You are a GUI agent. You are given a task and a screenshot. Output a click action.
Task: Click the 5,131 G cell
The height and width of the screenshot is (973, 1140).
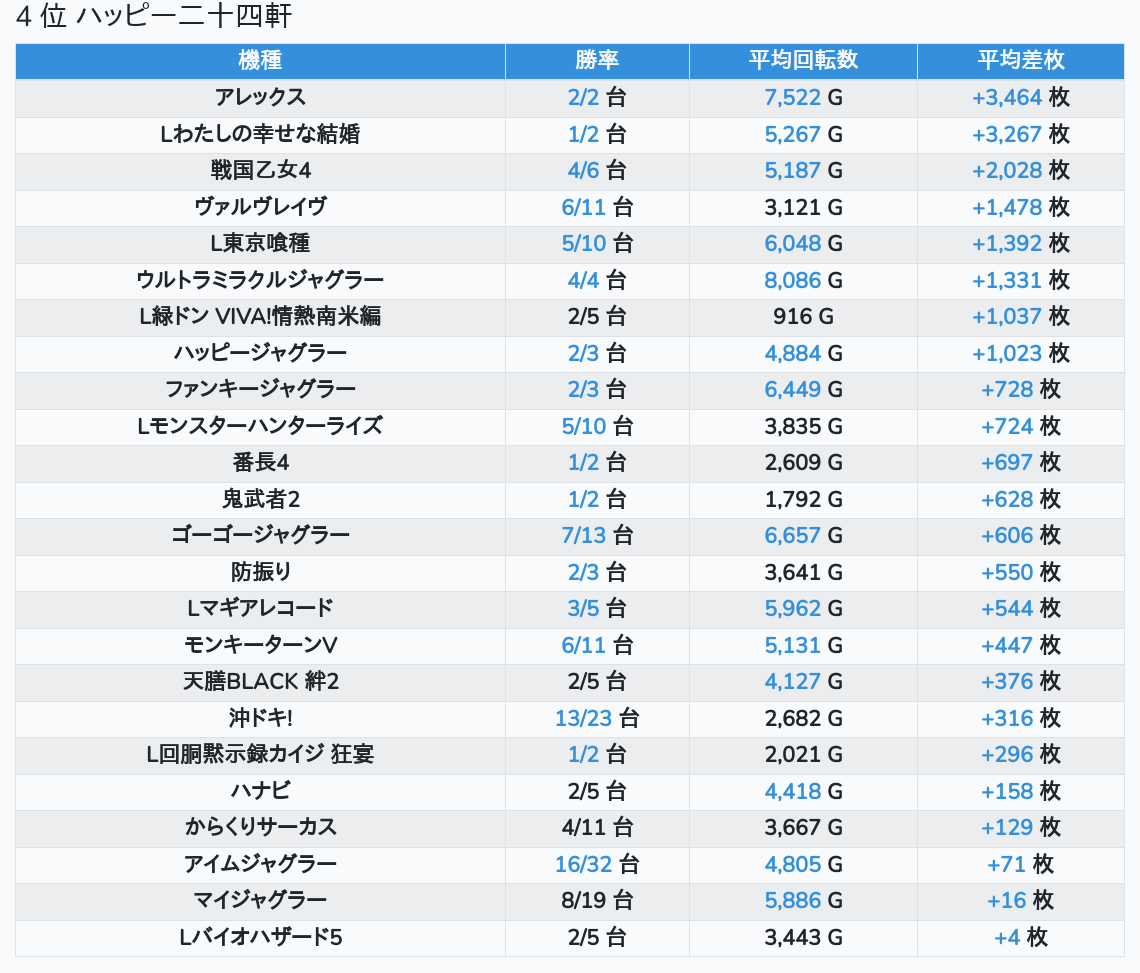point(803,645)
